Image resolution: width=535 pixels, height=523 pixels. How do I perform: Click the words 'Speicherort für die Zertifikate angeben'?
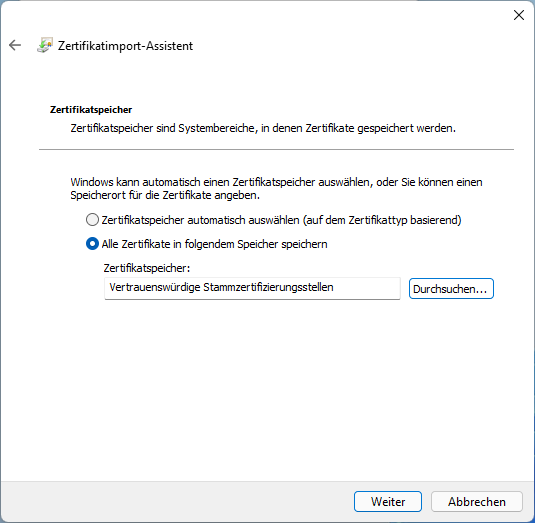165,195
